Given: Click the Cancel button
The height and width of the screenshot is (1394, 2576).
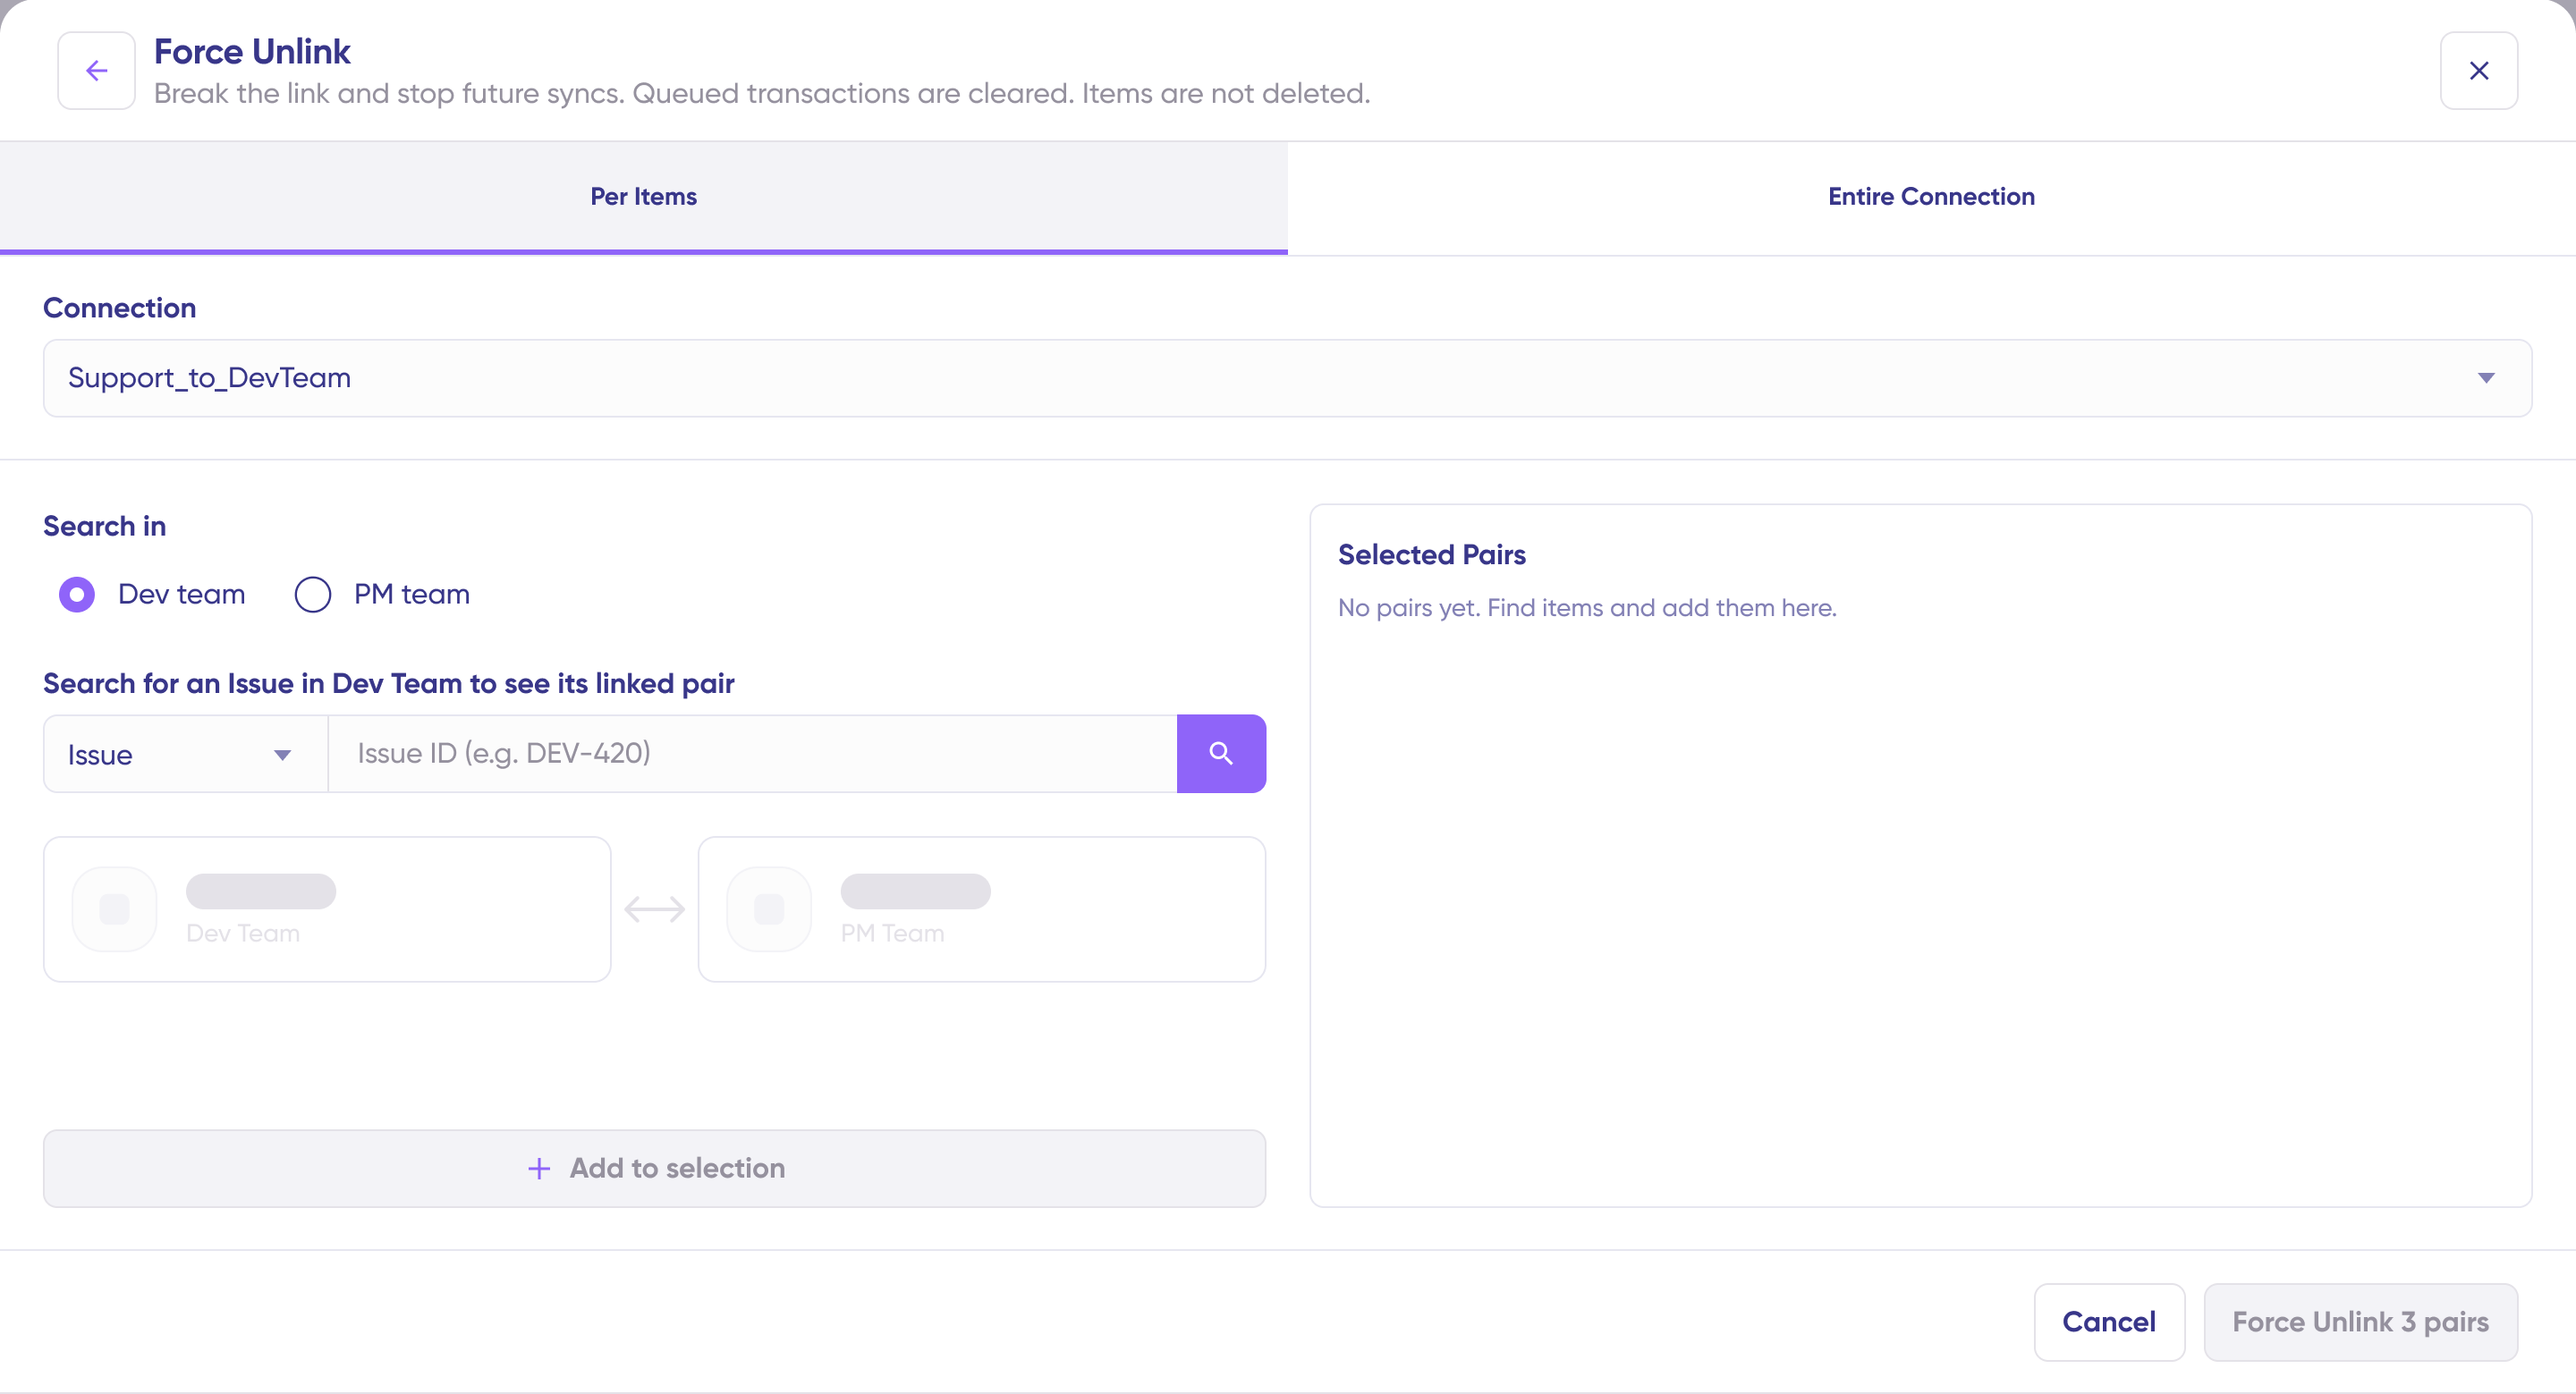Looking at the screenshot, I should coord(2108,1321).
